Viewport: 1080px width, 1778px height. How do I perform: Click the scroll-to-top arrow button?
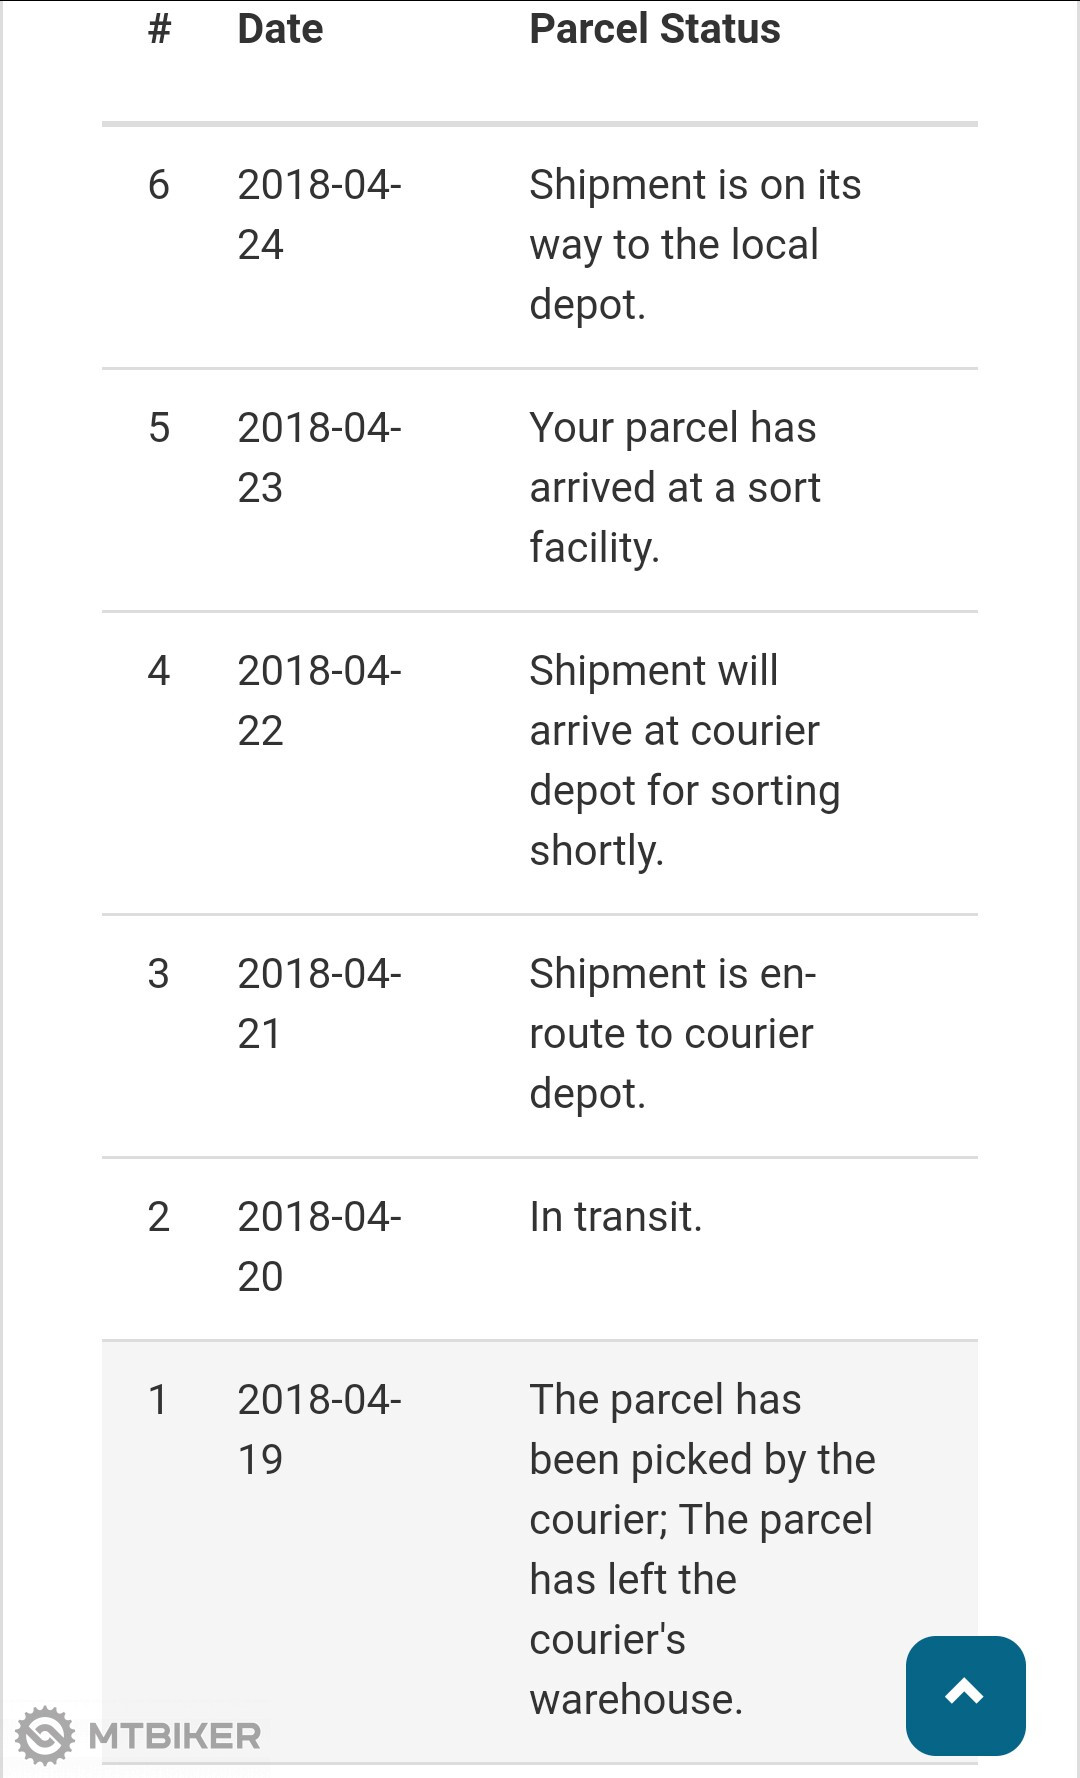click(x=965, y=1695)
